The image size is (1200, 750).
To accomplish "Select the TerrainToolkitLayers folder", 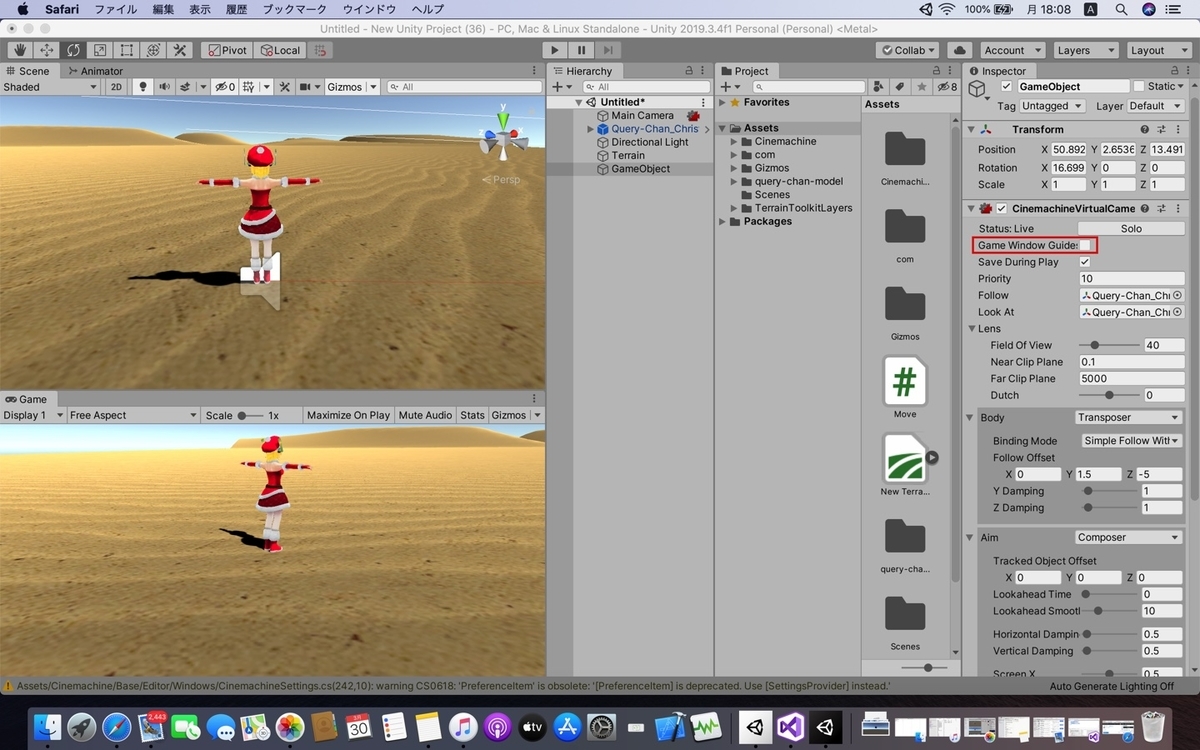I will [803, 208].
